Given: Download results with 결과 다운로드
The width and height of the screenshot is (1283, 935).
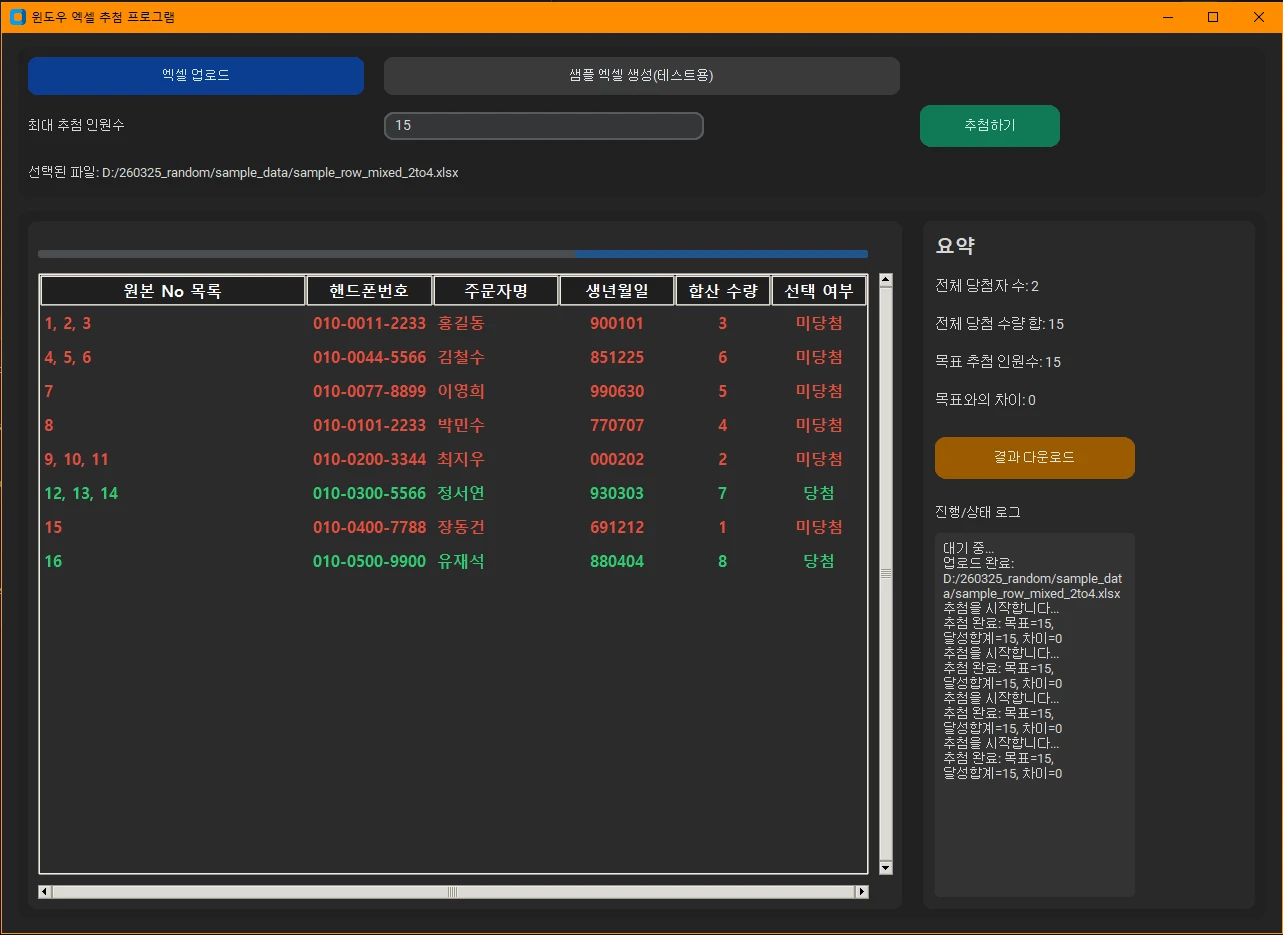Looking at the screenshot, I should pyautogui.click(x=1035, y=458).
